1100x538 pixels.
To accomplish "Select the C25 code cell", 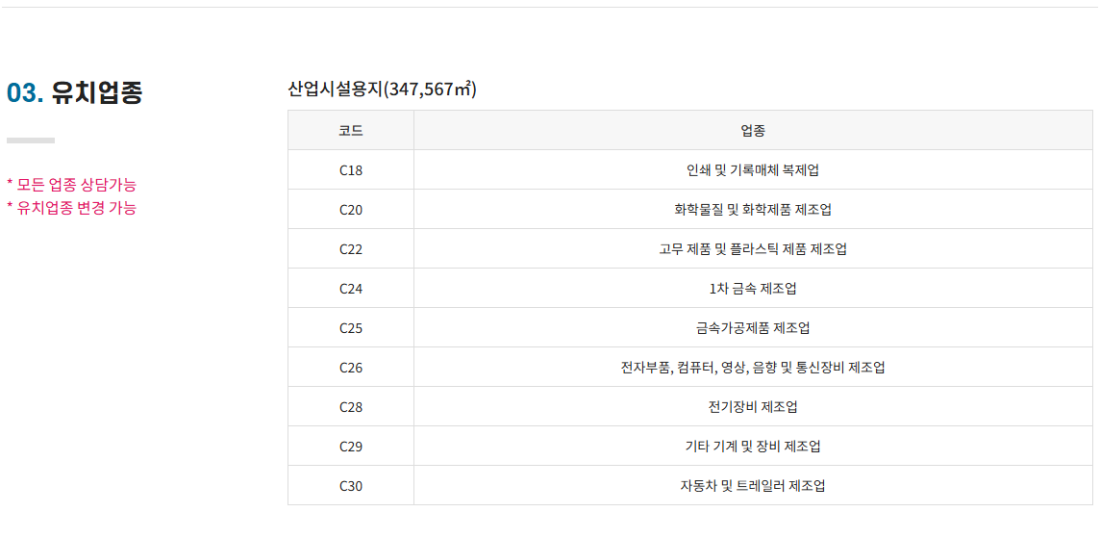I will [x=351, y=328].
